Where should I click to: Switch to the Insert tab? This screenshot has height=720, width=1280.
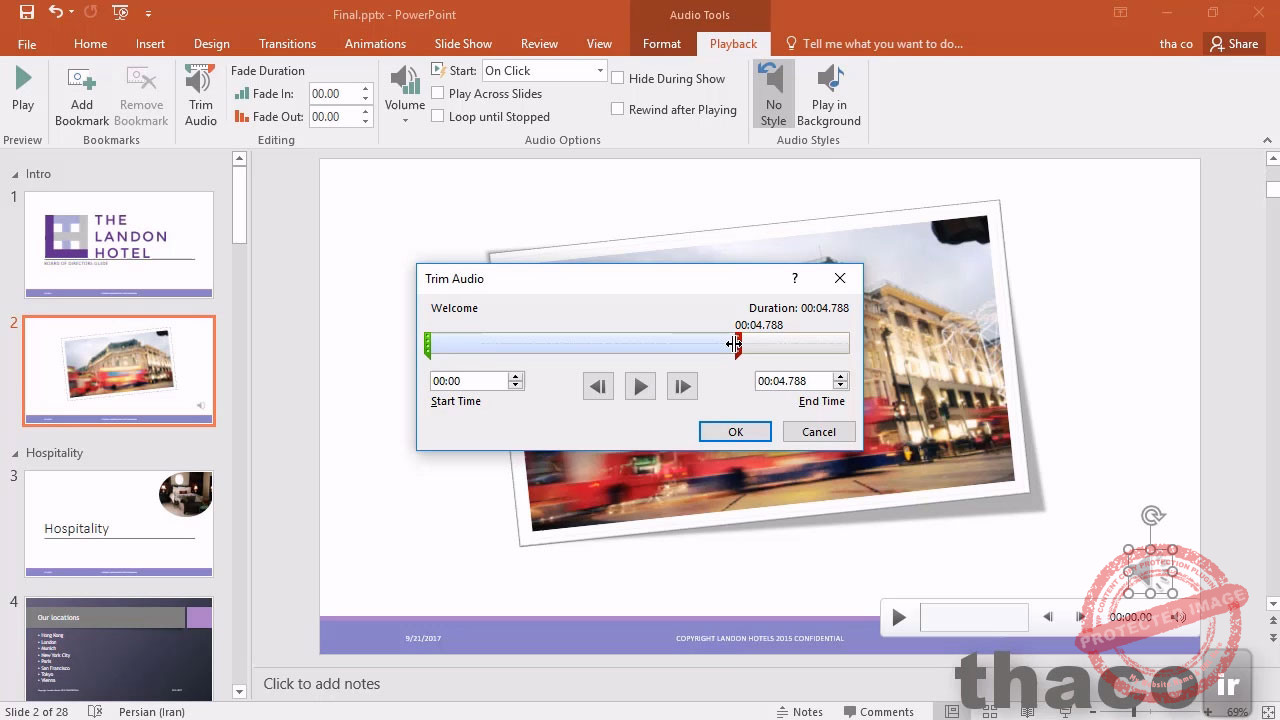pos(150,43)
